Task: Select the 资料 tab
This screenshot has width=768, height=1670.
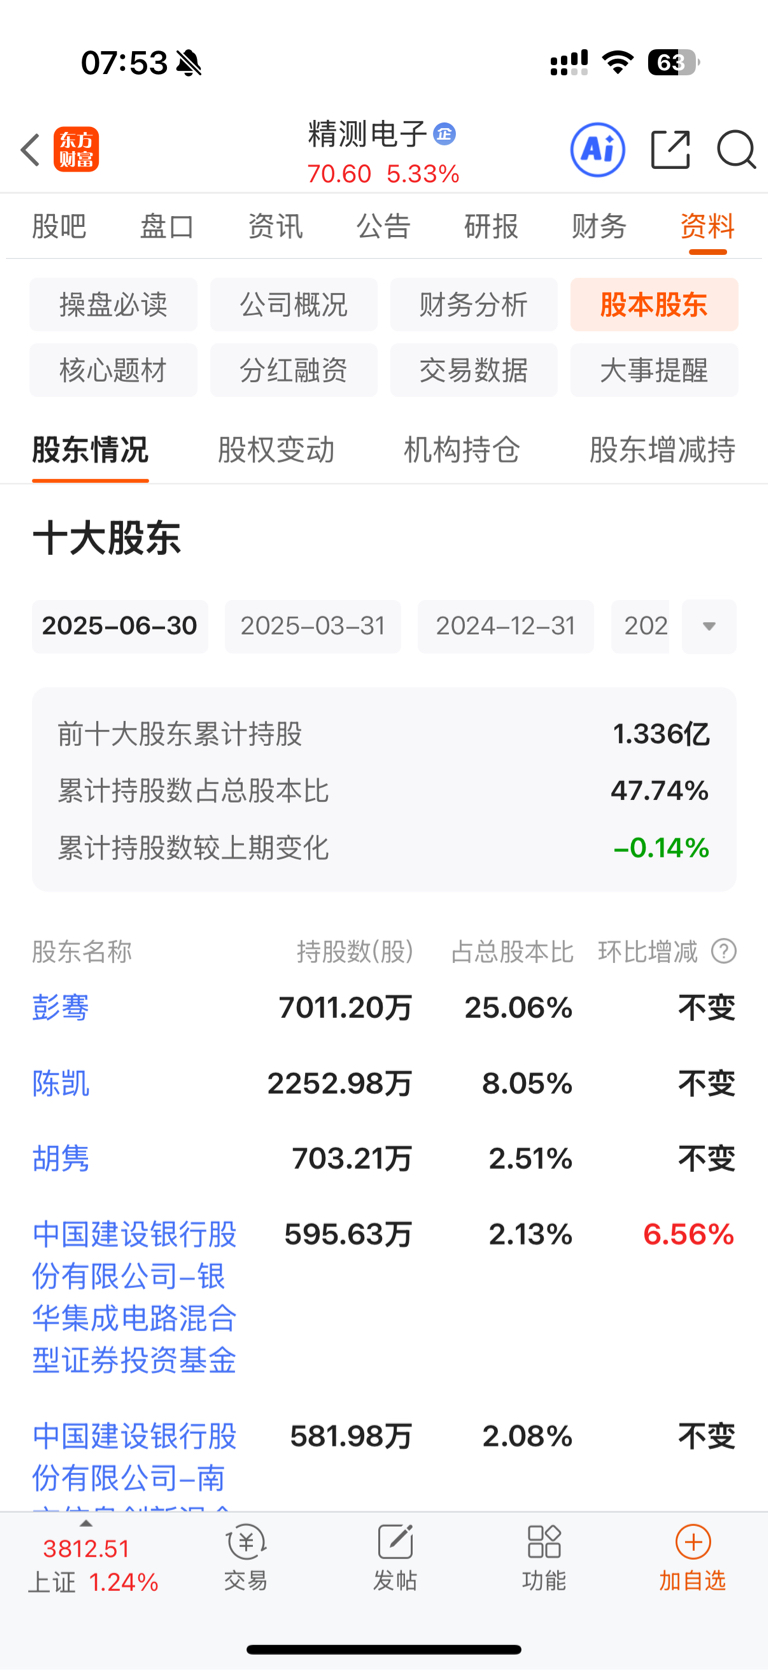Action: click(x=707, y=226)
